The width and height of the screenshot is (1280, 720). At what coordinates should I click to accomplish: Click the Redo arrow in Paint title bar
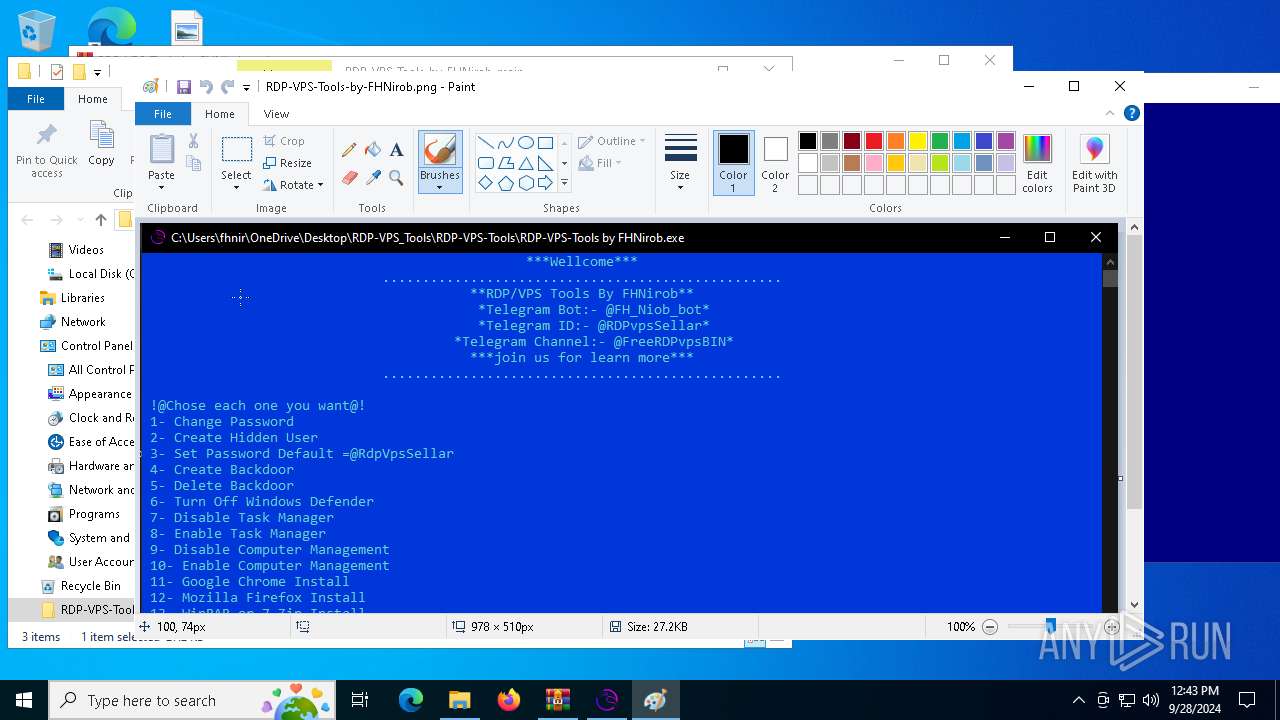[228, 87]
